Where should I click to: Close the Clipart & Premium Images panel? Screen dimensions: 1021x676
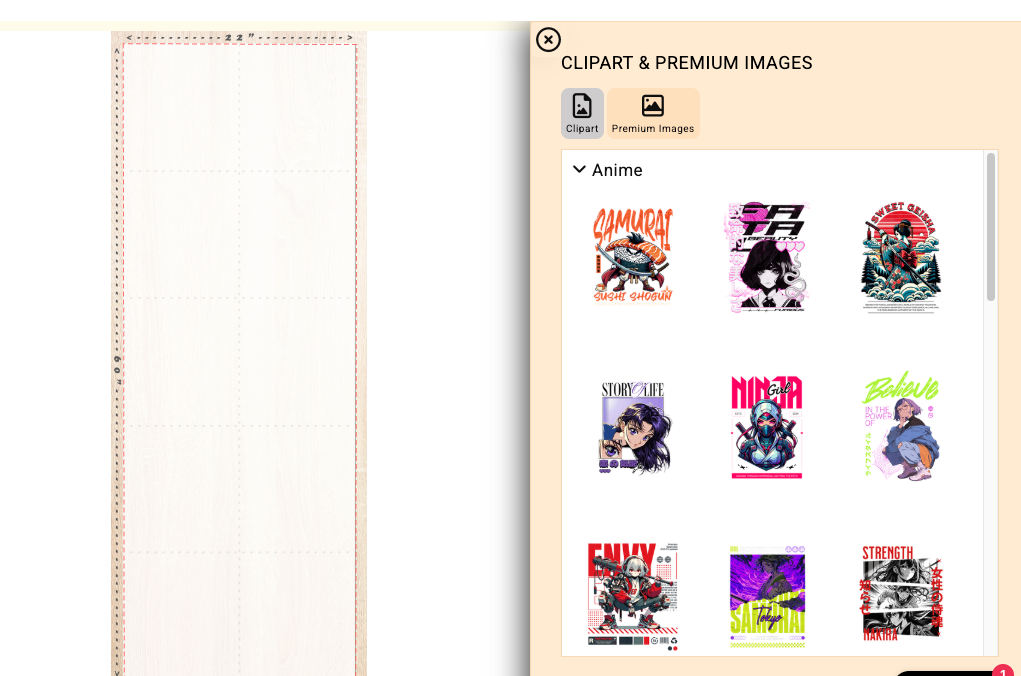548,40
